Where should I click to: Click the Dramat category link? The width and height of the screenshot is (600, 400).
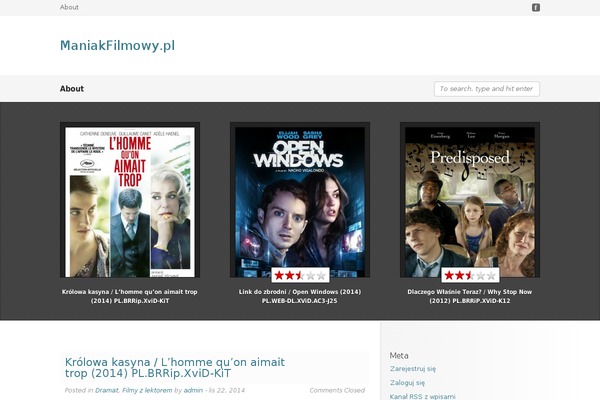coord(107,390)
